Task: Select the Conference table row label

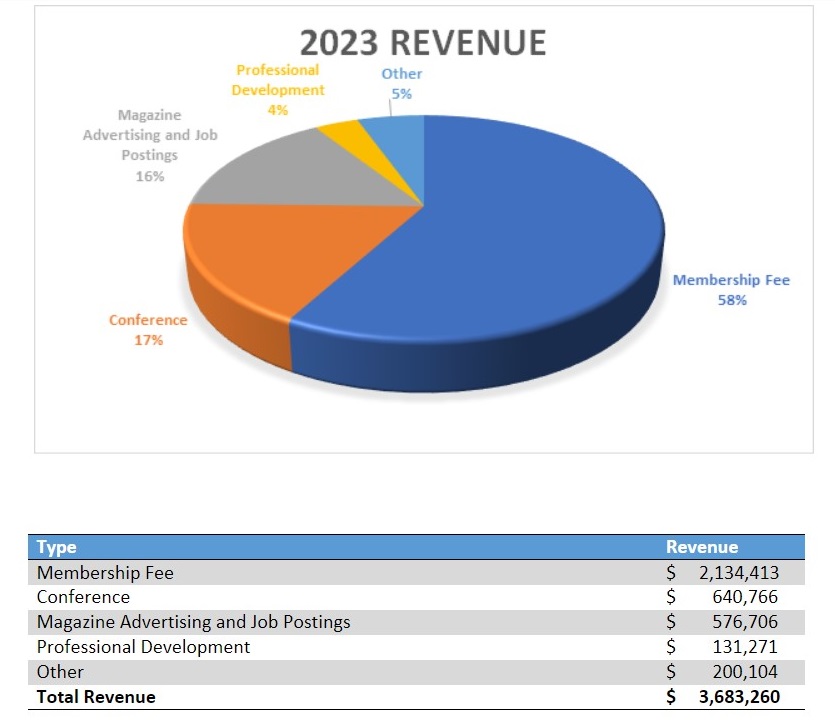Action: pyautogui.click(x=83, y=597)
